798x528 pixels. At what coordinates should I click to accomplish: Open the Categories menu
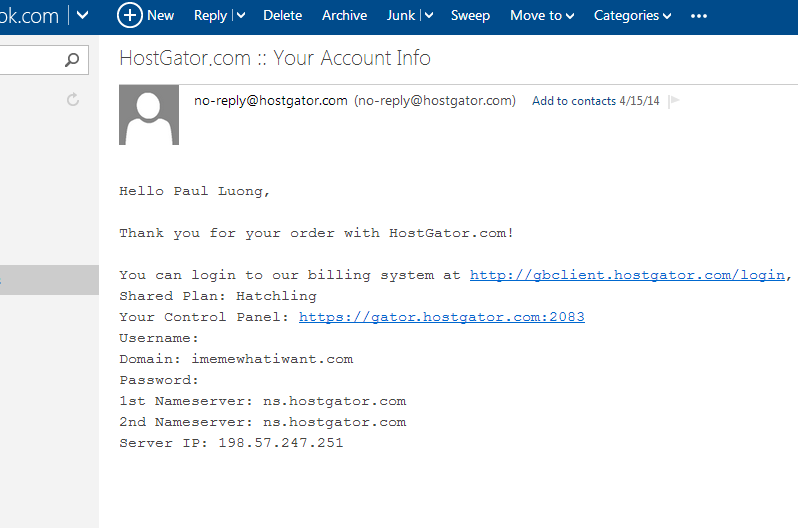point(633,16)
